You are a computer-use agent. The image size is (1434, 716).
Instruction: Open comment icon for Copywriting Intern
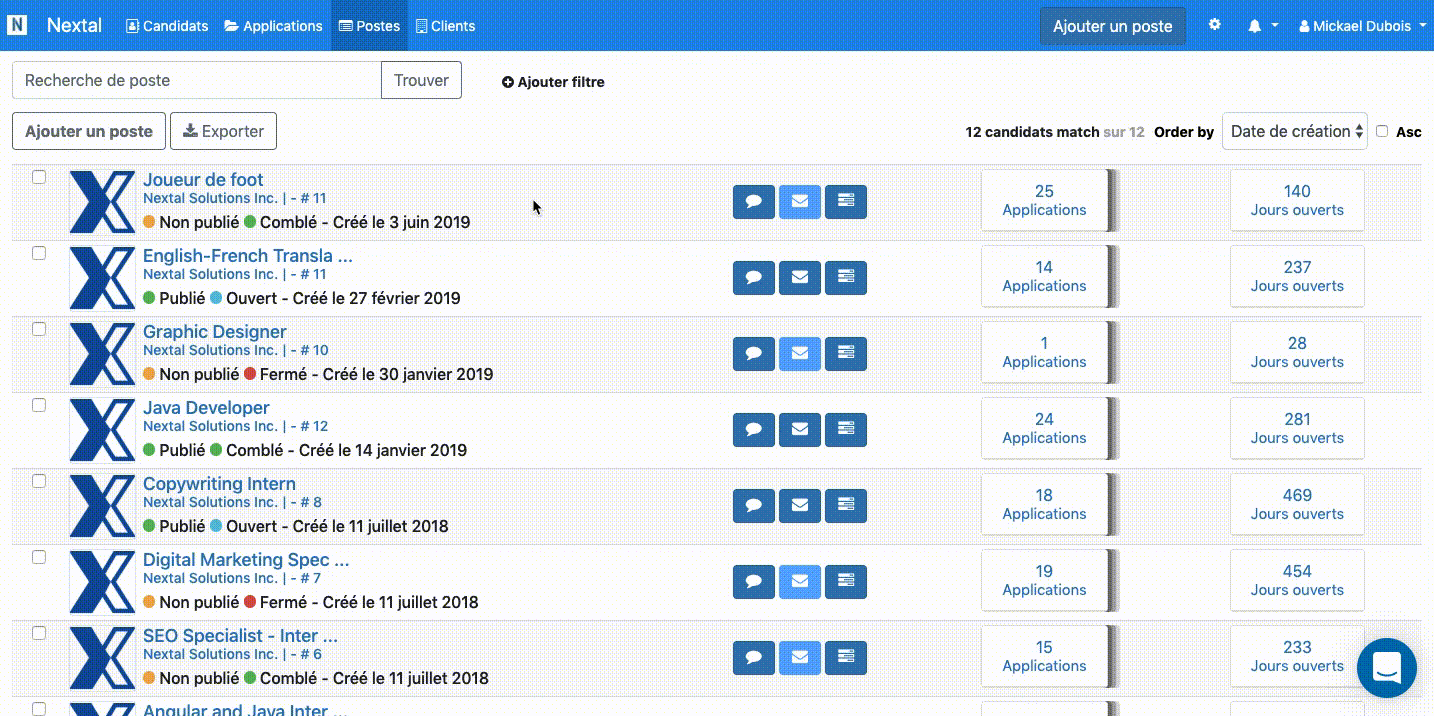coord(754,506)
